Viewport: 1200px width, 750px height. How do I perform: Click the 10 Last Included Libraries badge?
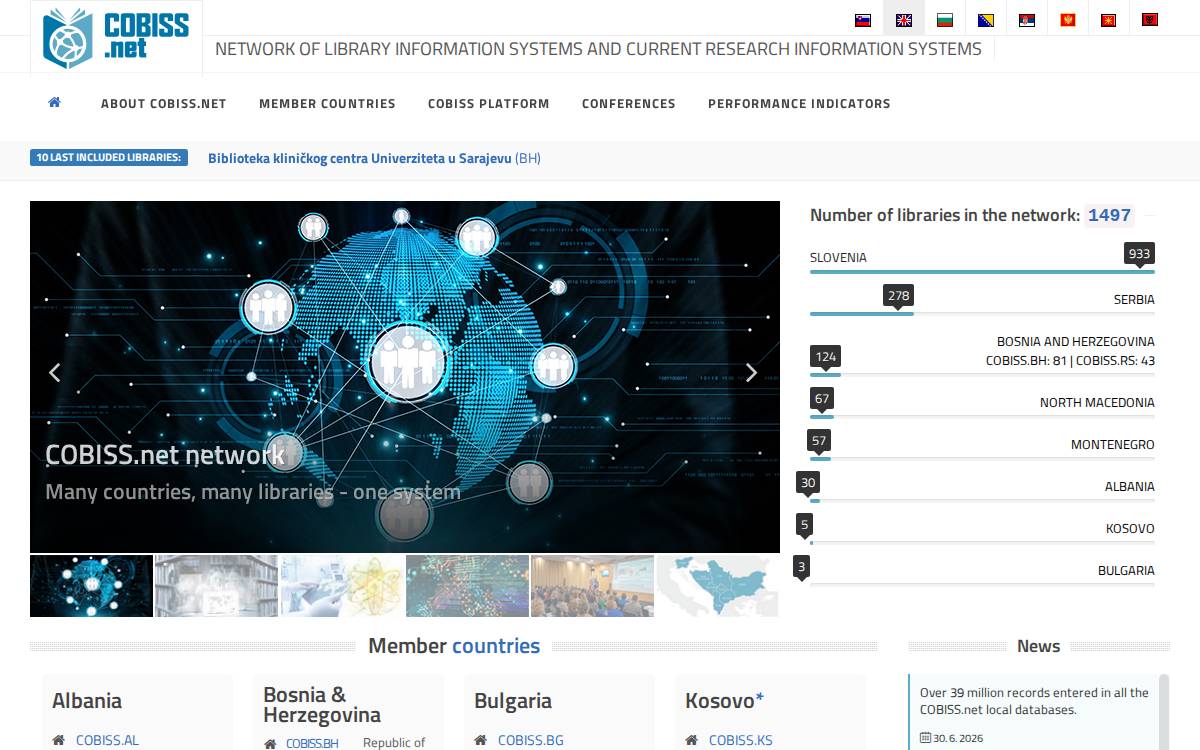point(109,157)
